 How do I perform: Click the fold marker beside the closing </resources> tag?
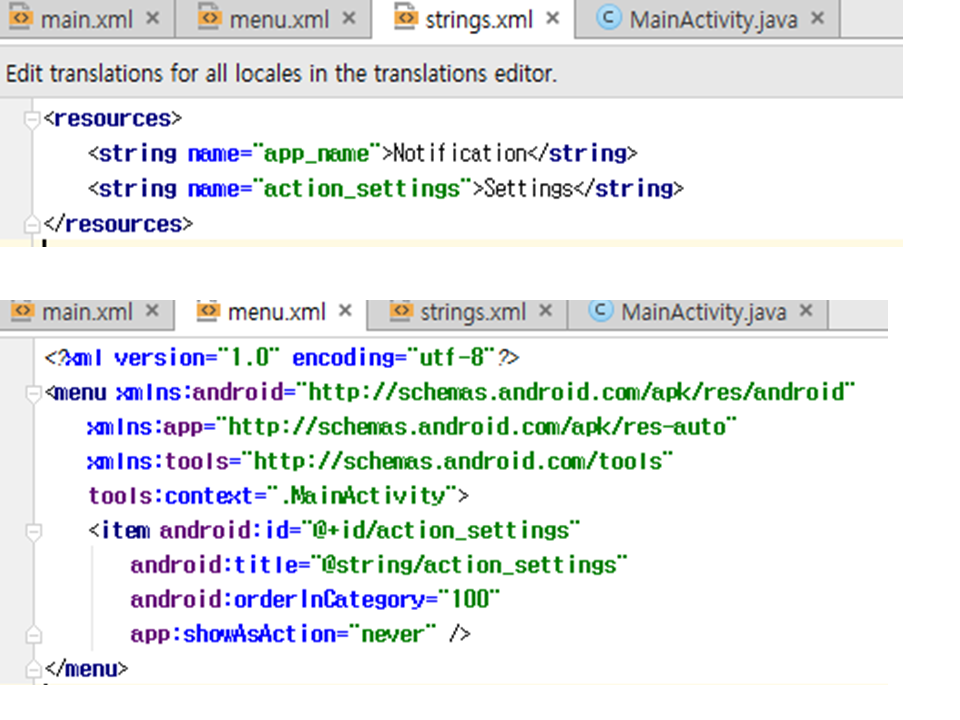(32, 224)
